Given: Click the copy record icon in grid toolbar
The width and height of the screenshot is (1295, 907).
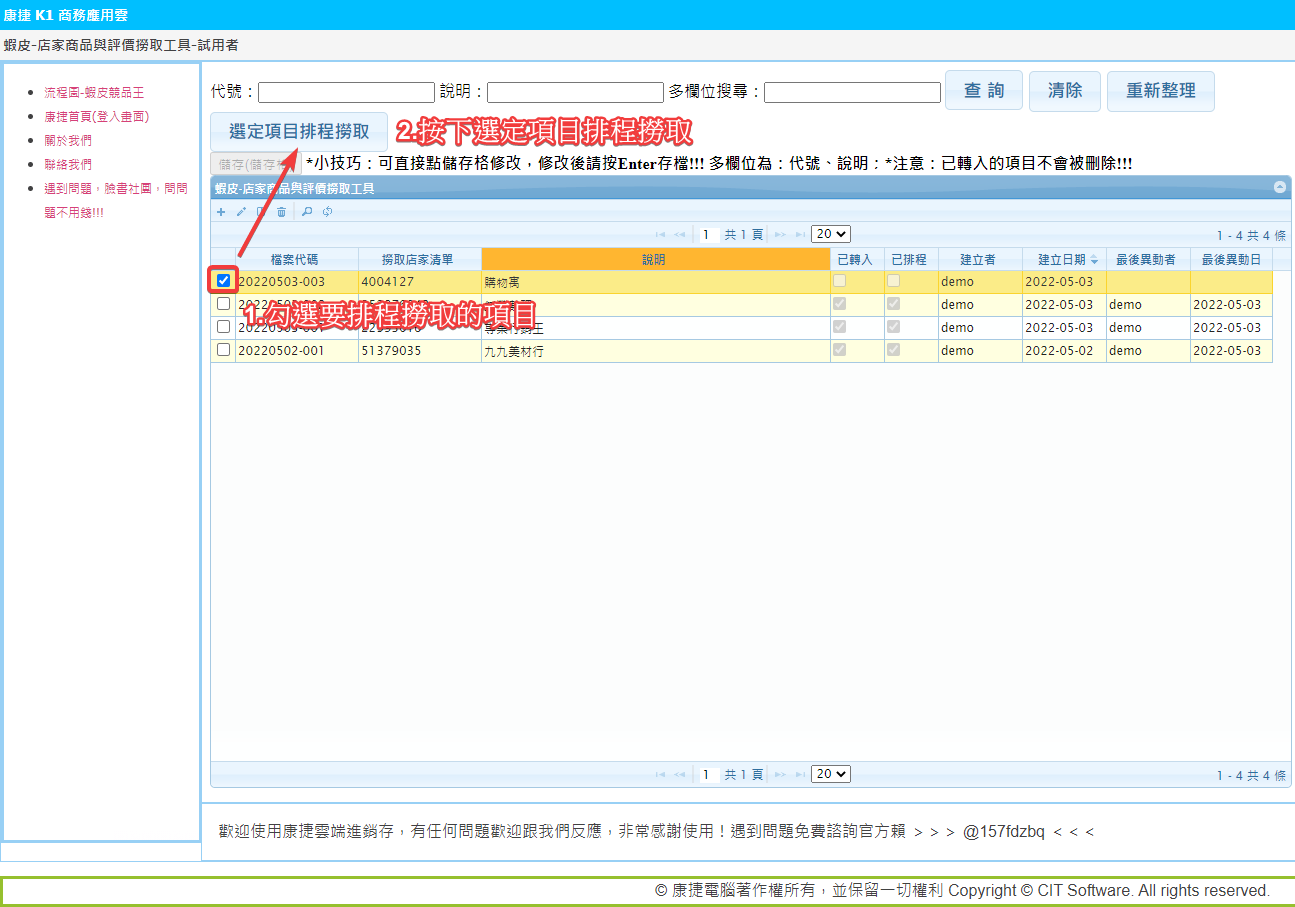Looking at the screenshot, I should tap(261, 212).
